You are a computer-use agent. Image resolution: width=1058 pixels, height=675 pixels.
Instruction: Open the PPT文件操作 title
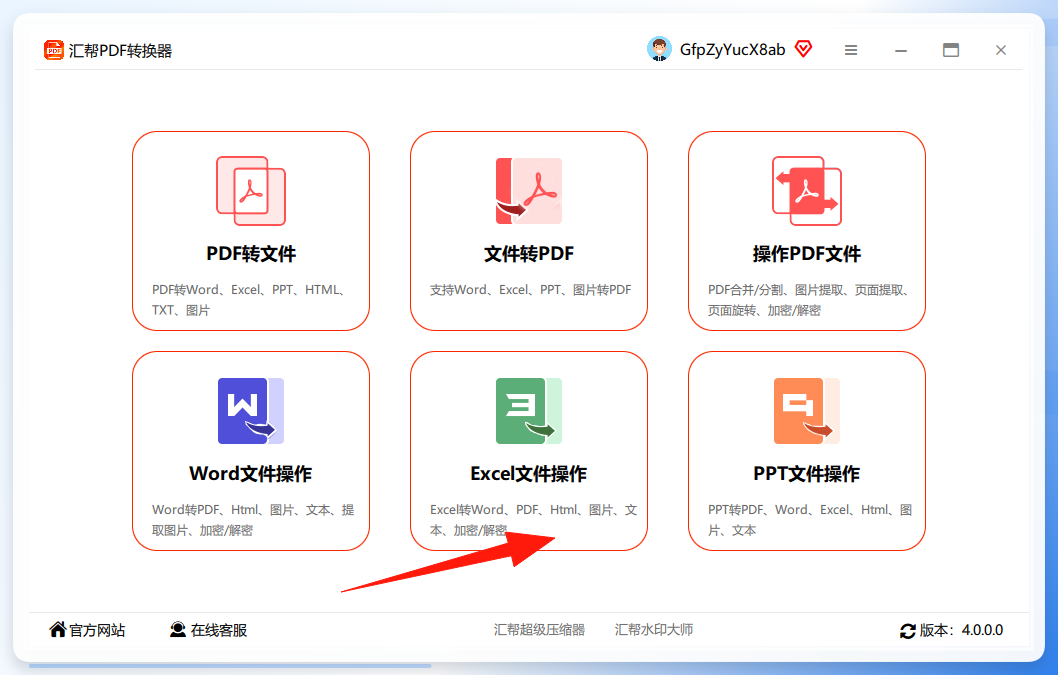point(807,474)
